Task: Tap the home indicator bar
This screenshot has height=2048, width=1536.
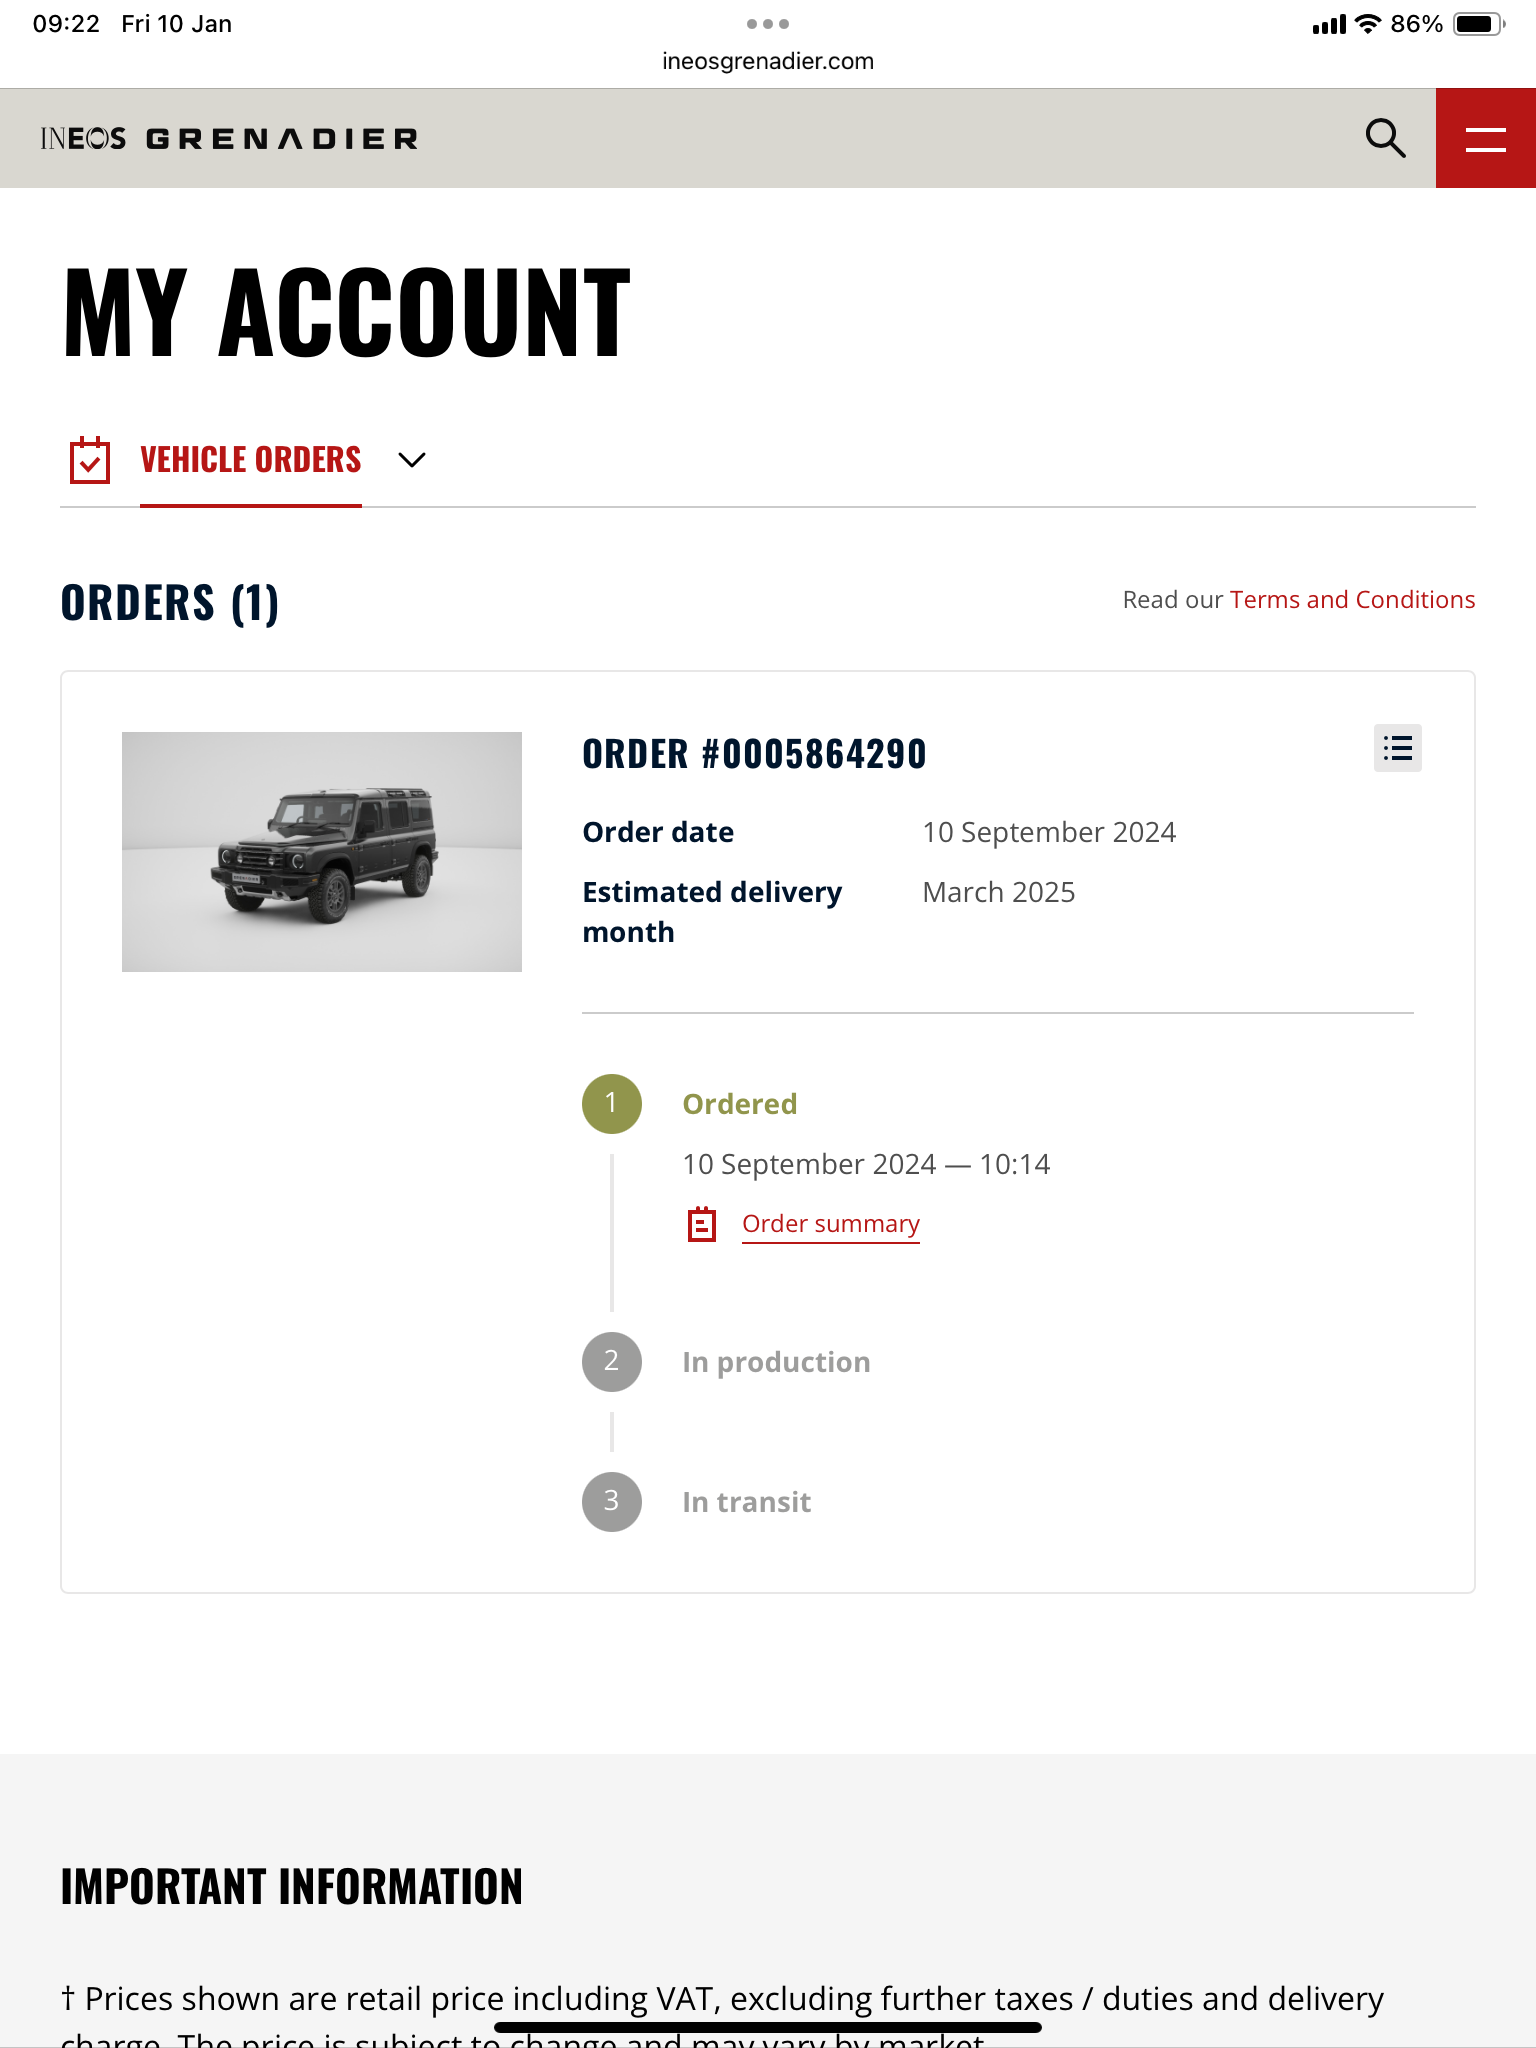Action: 768,2027
